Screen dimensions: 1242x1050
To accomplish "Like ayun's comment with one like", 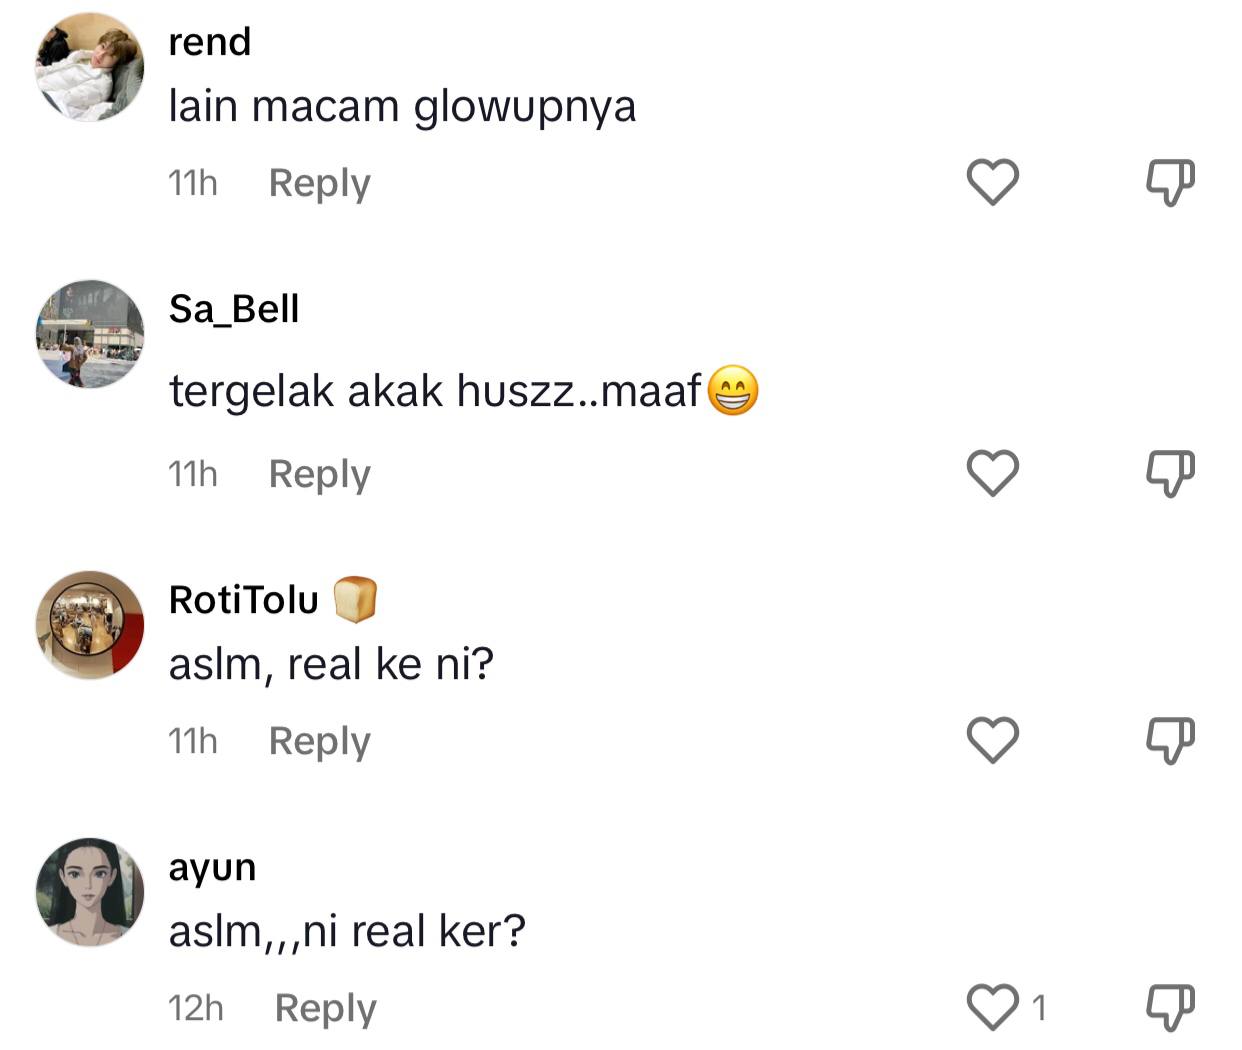I will point(992,1007).
